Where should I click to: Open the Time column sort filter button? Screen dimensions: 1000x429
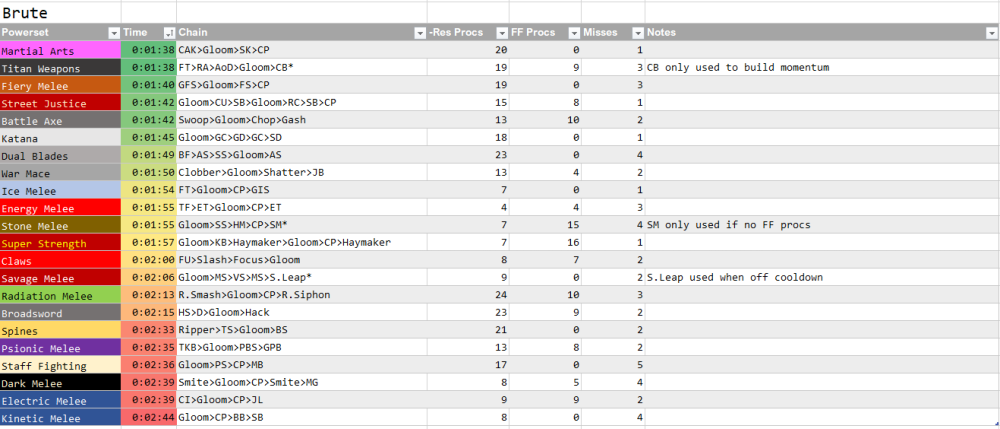pos(169,33)
